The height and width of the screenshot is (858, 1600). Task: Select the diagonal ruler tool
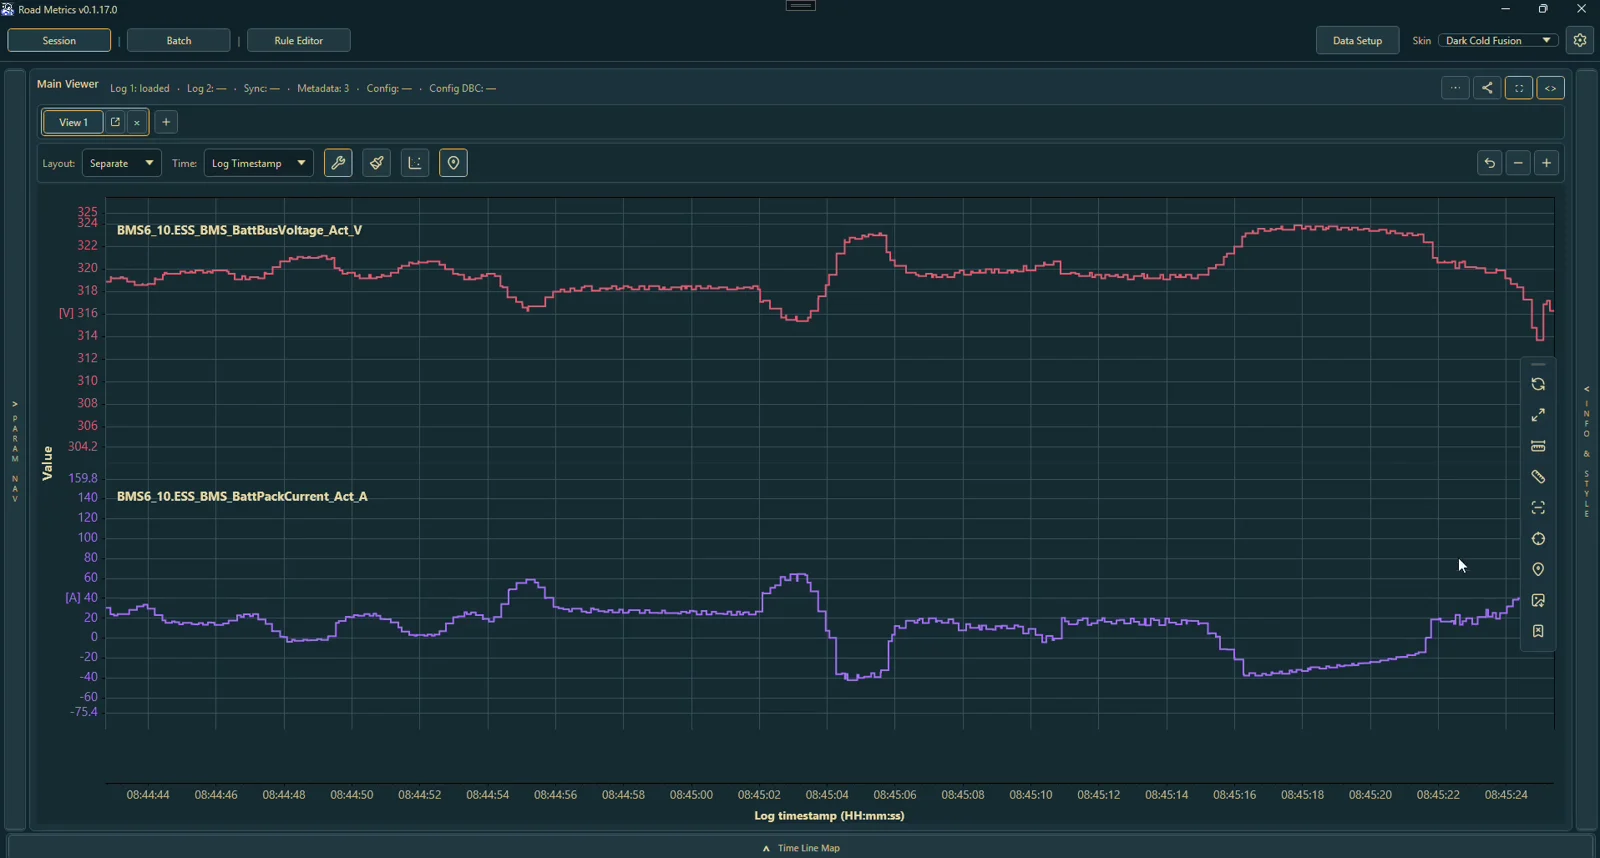(1538, 477)
